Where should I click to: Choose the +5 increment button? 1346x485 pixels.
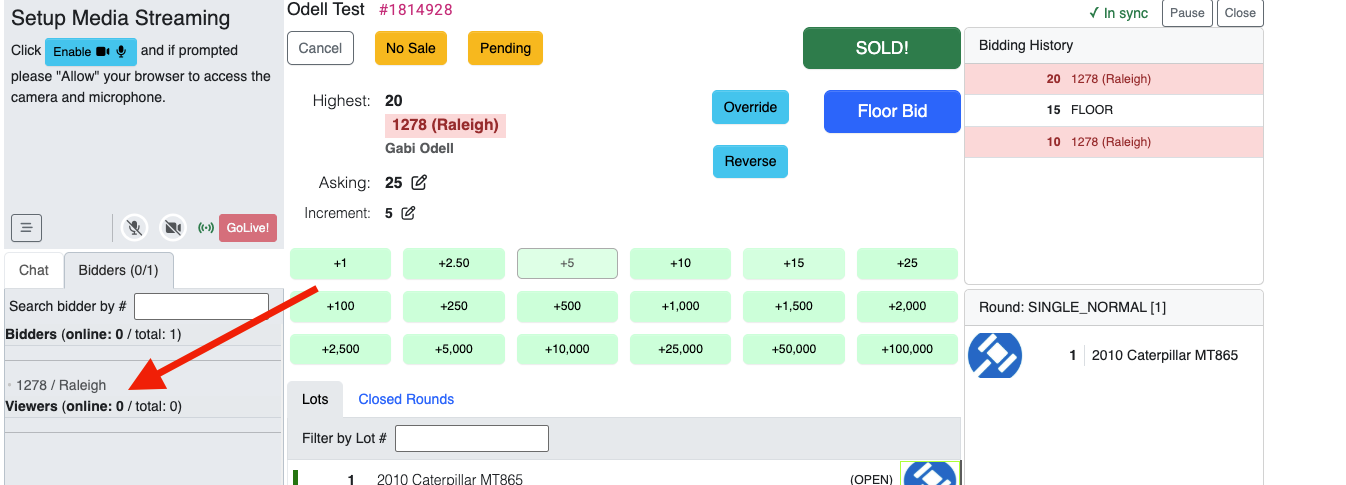pyautogui.click(x=567, y=264)
